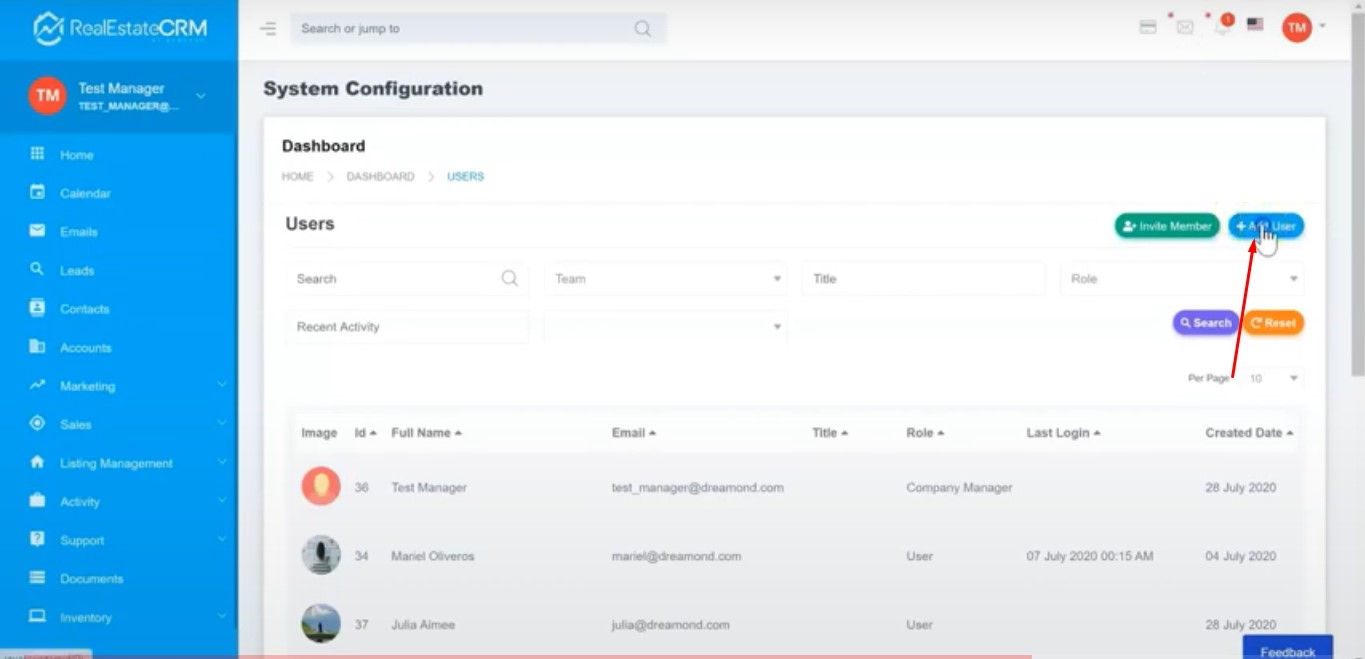
Task: Go to the Documents sidebar item
Action: pyautogui.click(x=91, y=579)
